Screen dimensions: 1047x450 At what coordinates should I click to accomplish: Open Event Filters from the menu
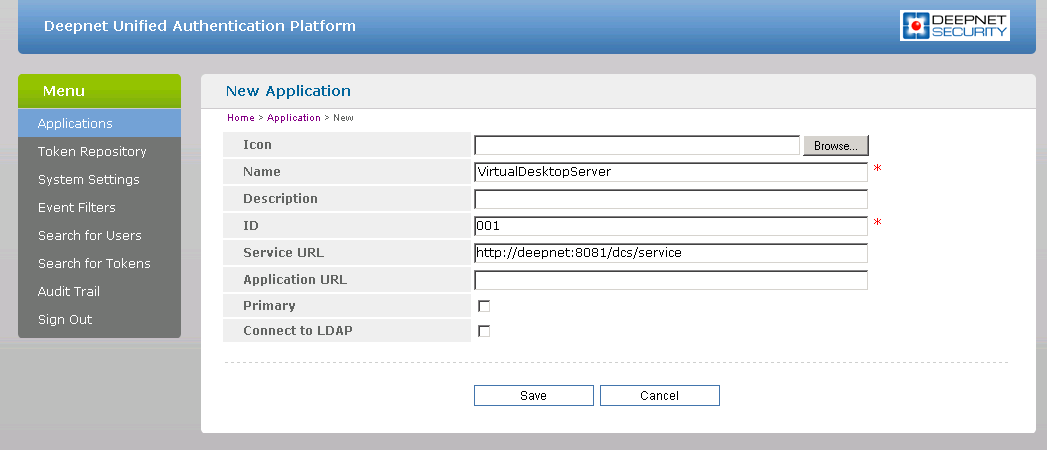(x=76, y=208)
